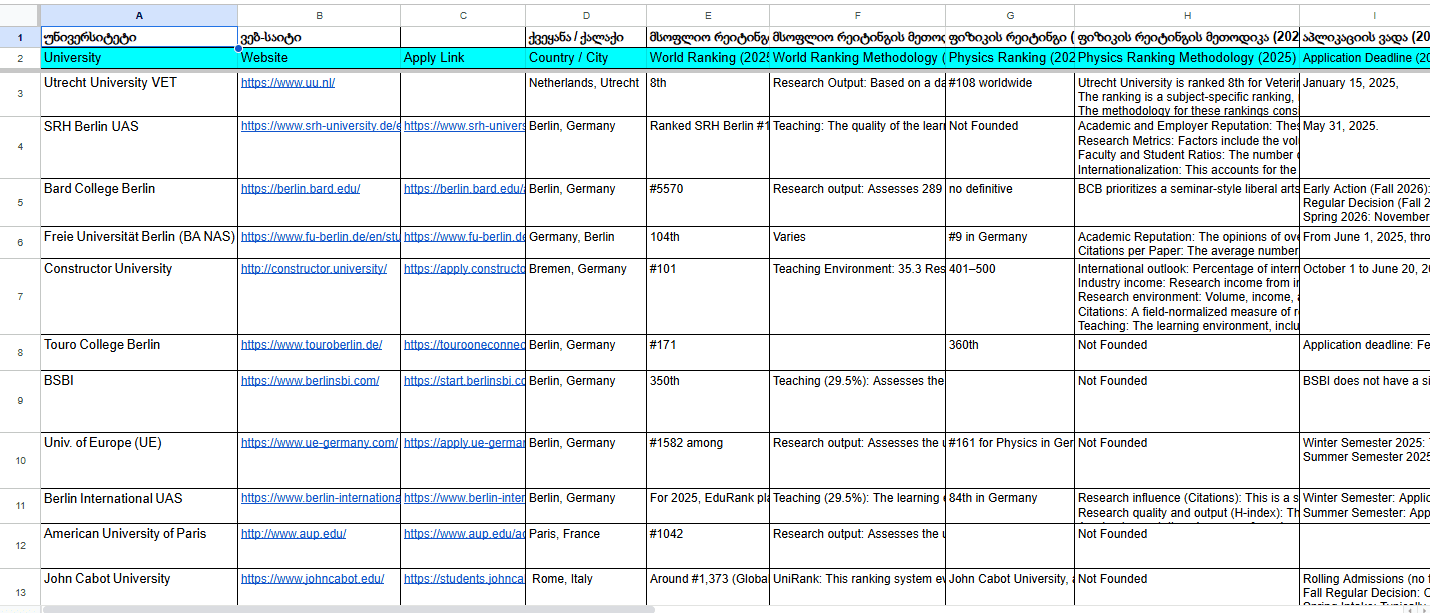
Task: Open SRH Berlin website link in column B
Action: [x=320, y=127]
